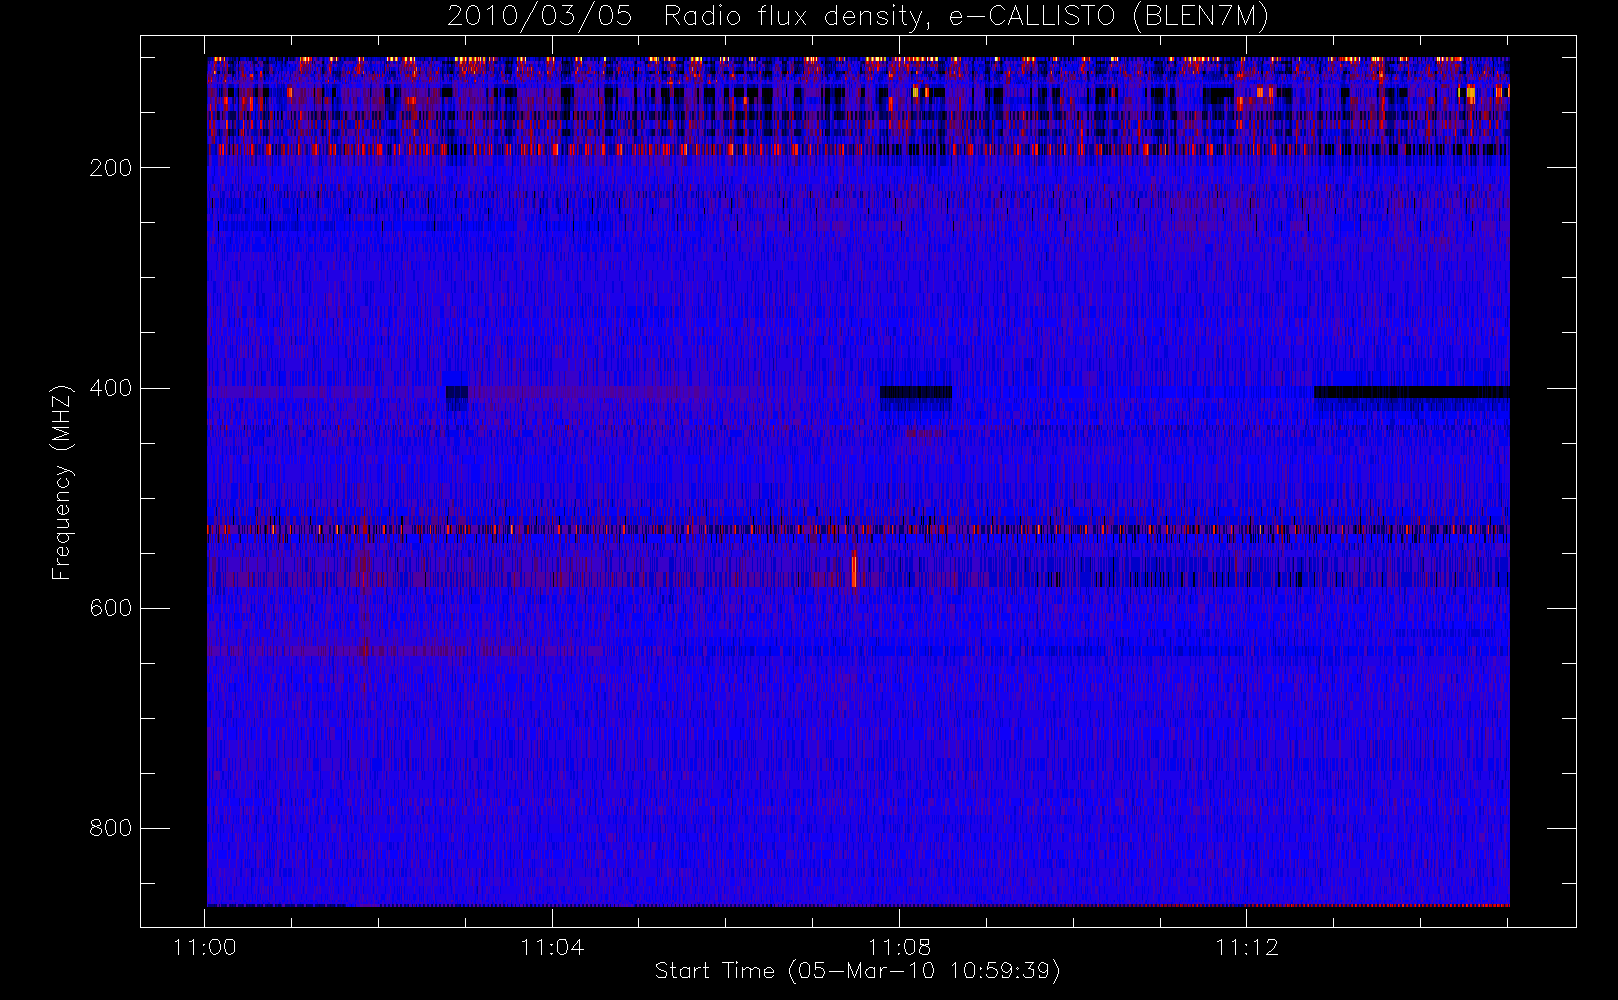Click the 11:04 time tick label
1618x1000 pixels.
click(552, 947)
